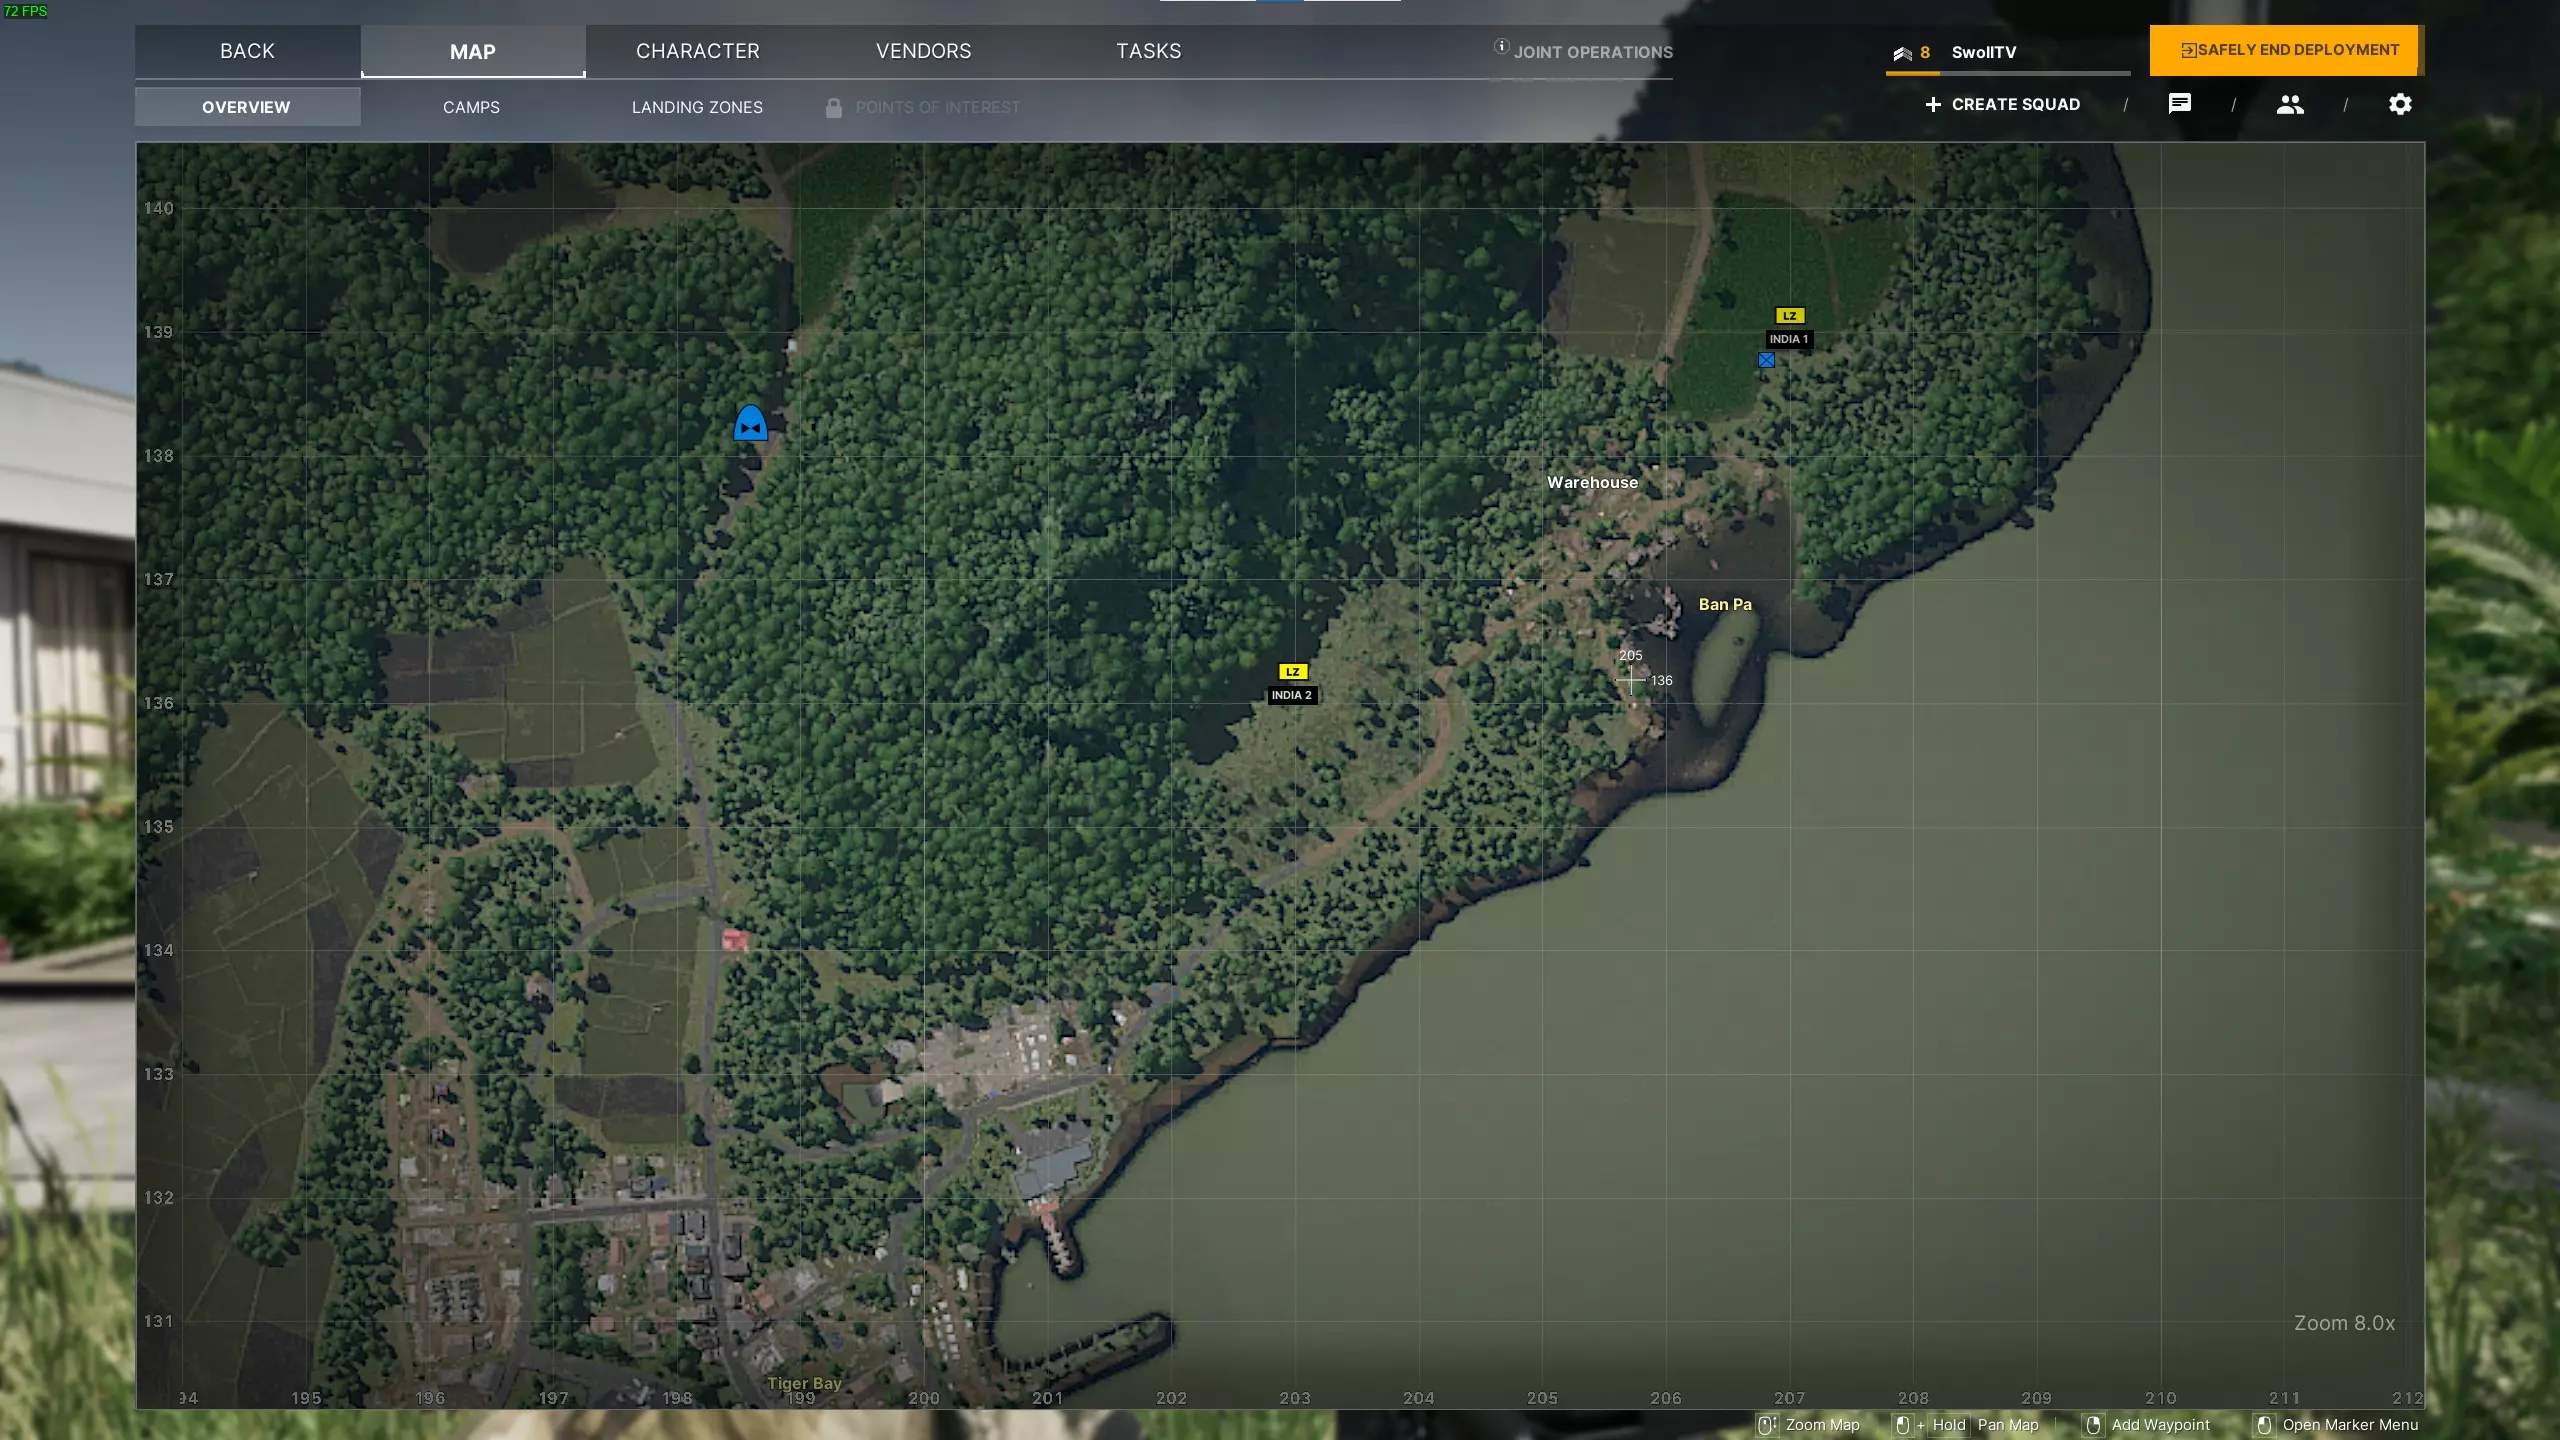Show the Camps map filter
Viewport: 2560px width, 1440px height.
click(x=471, y=107)
